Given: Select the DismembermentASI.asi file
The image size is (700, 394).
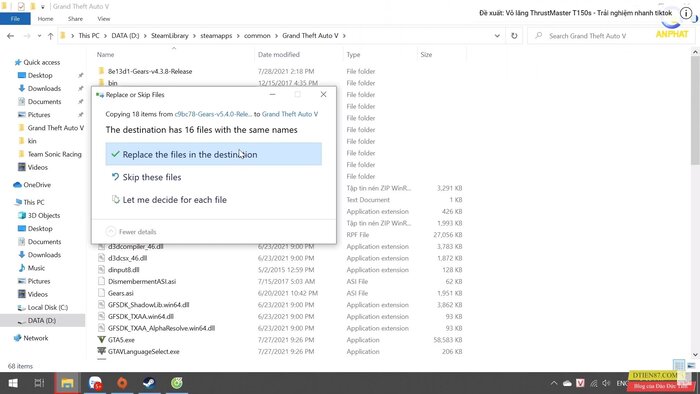Looking at the screenshot, I should coord(142,282).
